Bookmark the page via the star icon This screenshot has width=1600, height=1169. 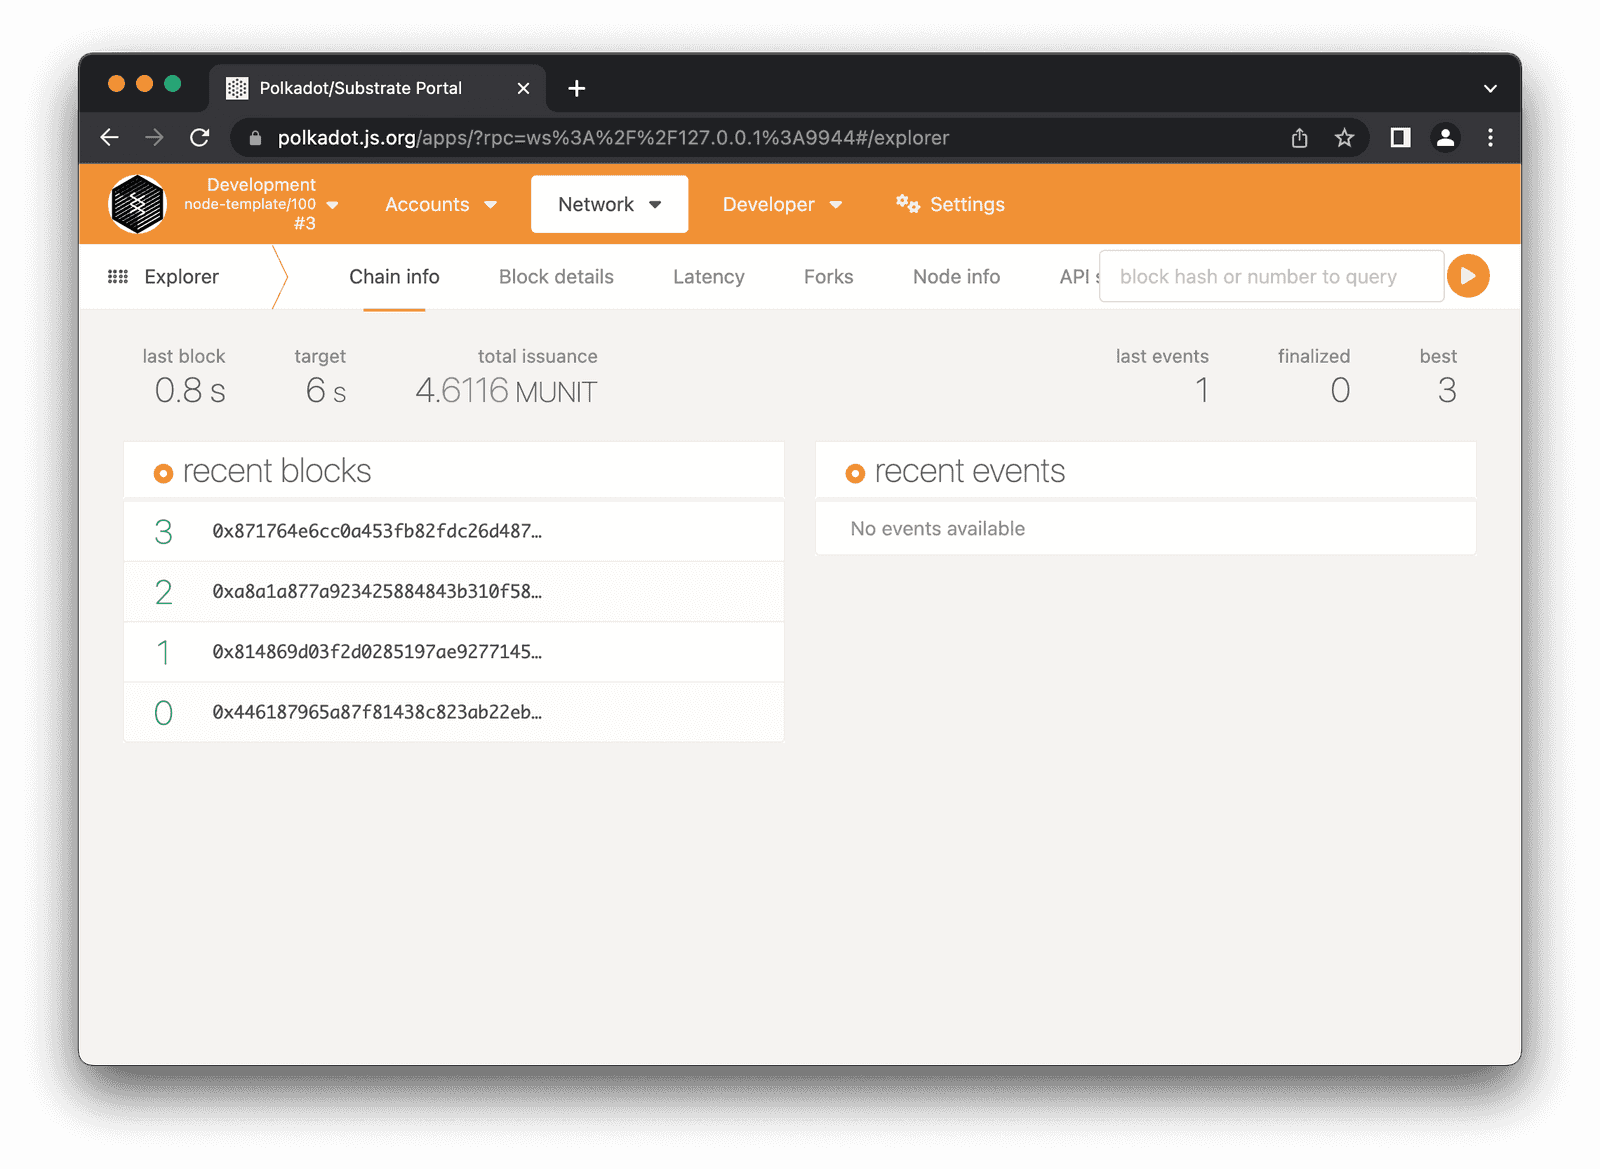coord(1343,137)
